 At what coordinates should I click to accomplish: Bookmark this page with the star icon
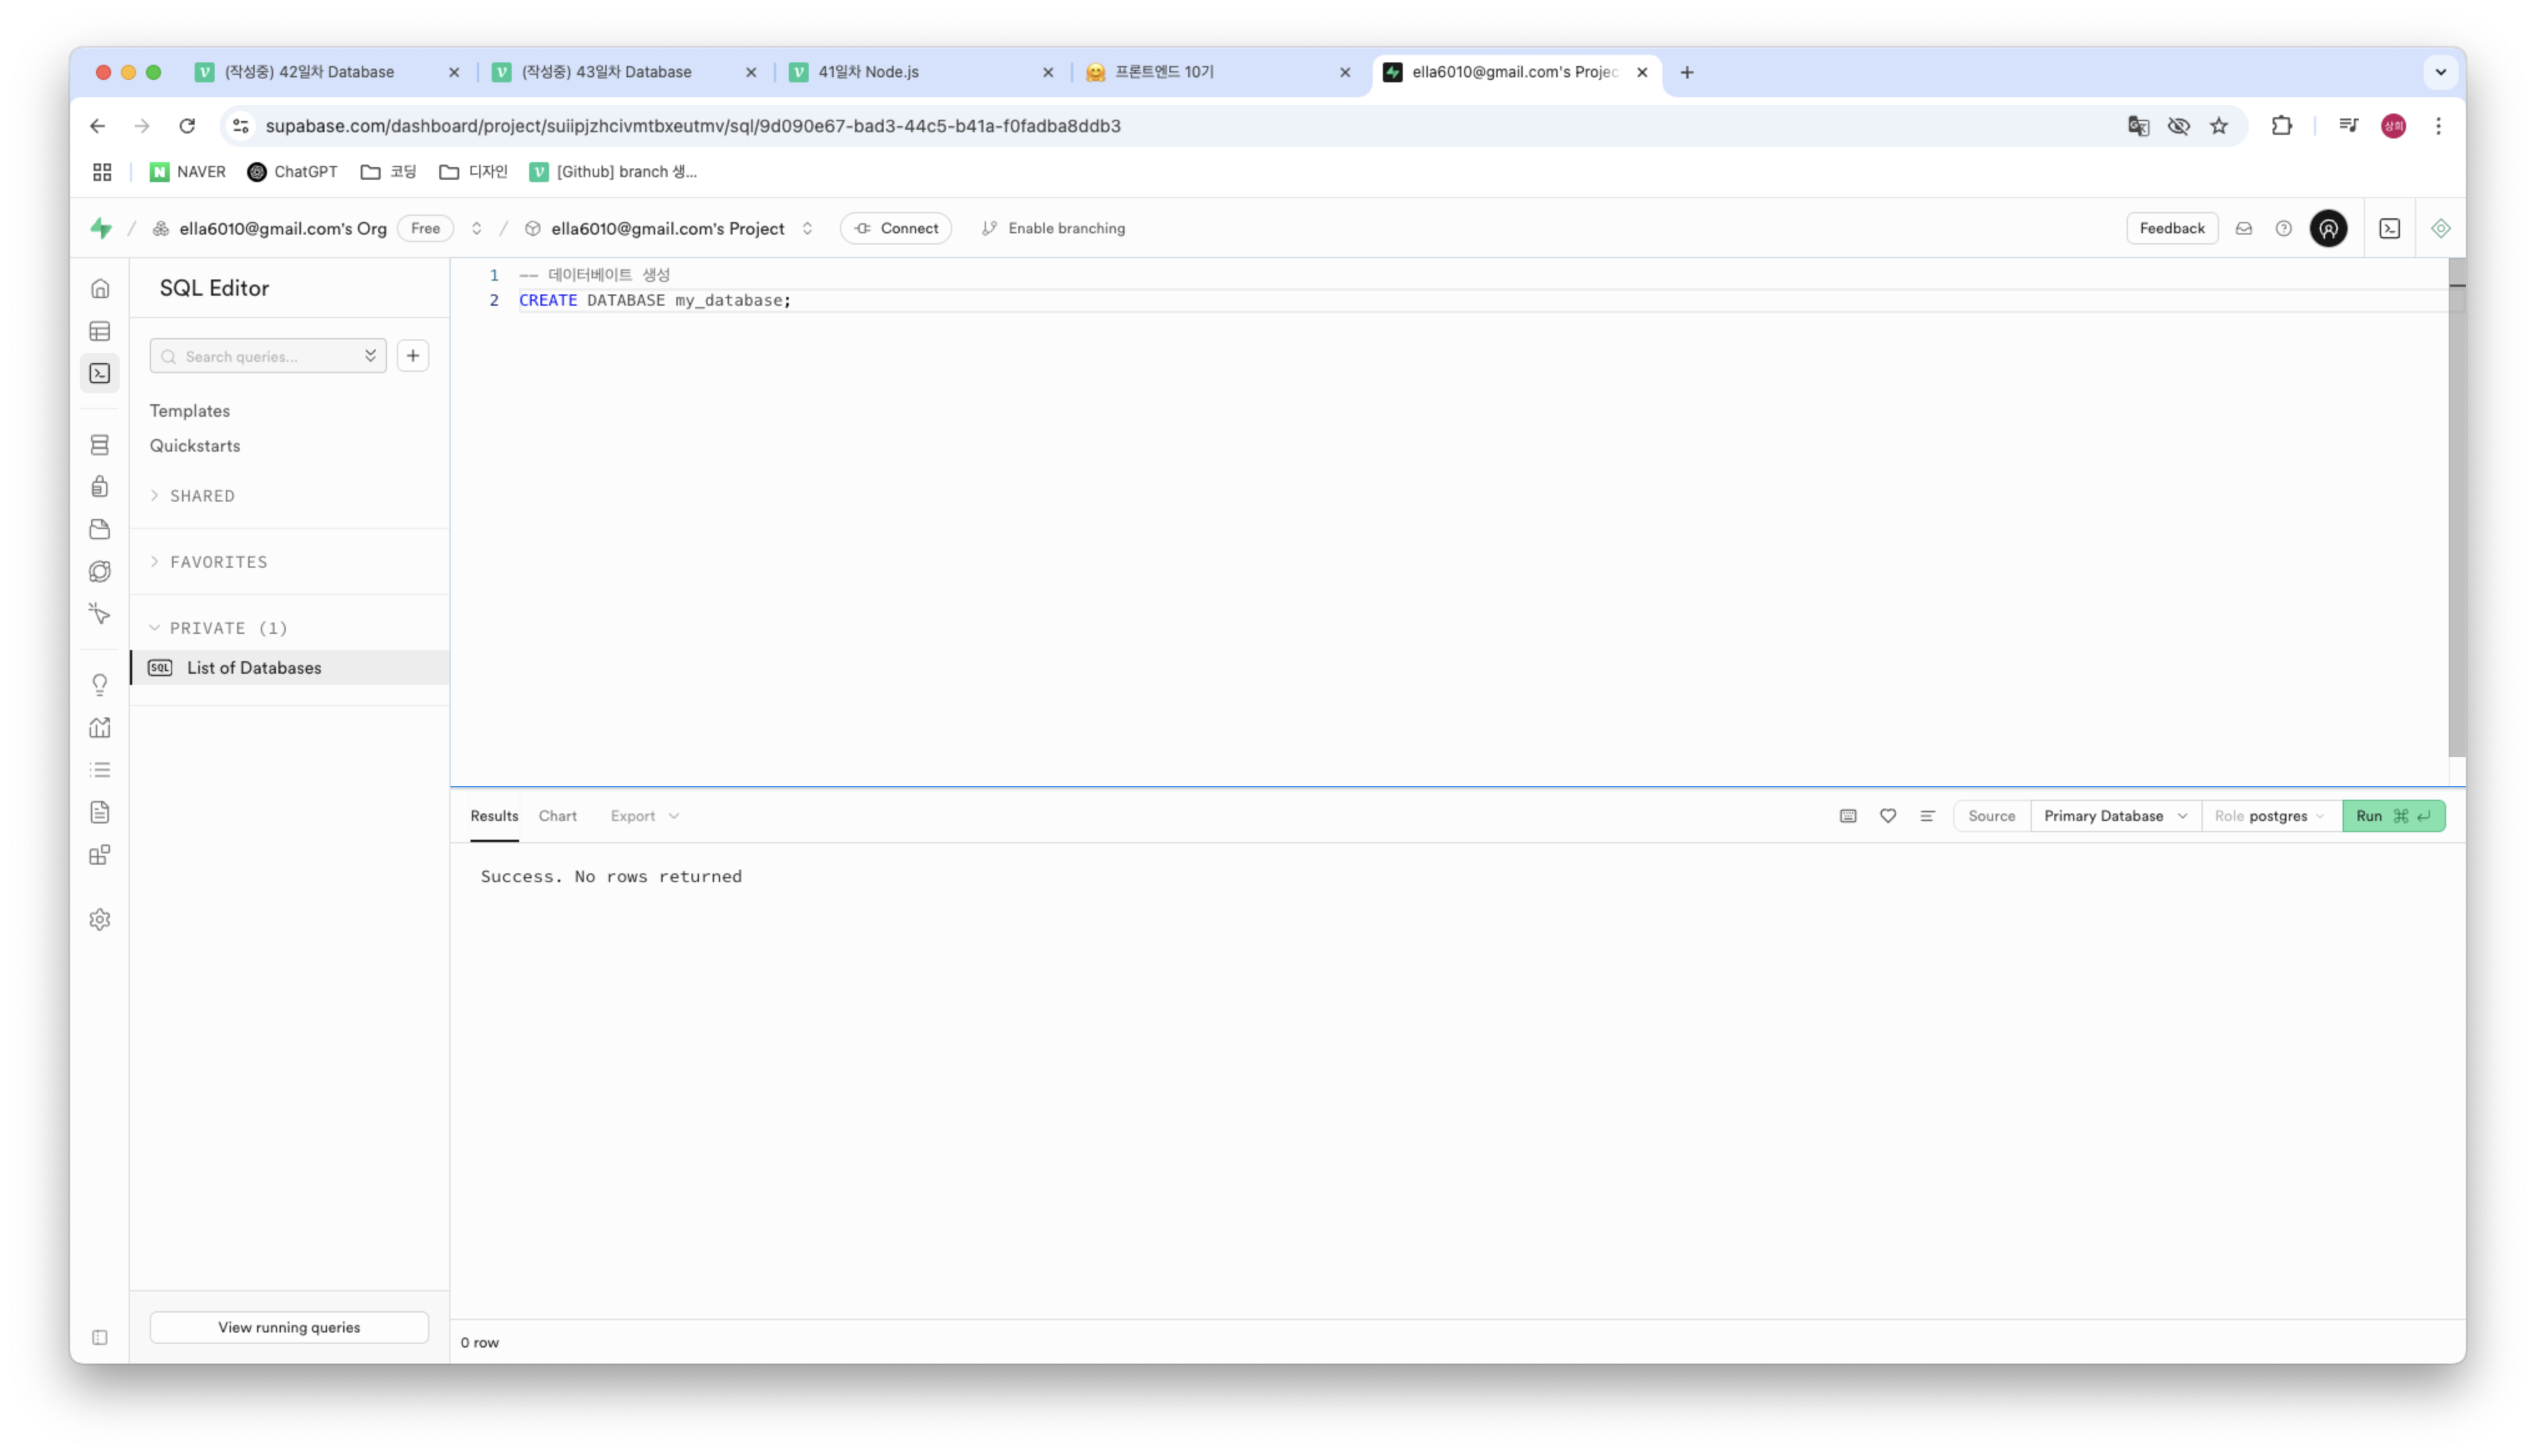coord(2219,126)
